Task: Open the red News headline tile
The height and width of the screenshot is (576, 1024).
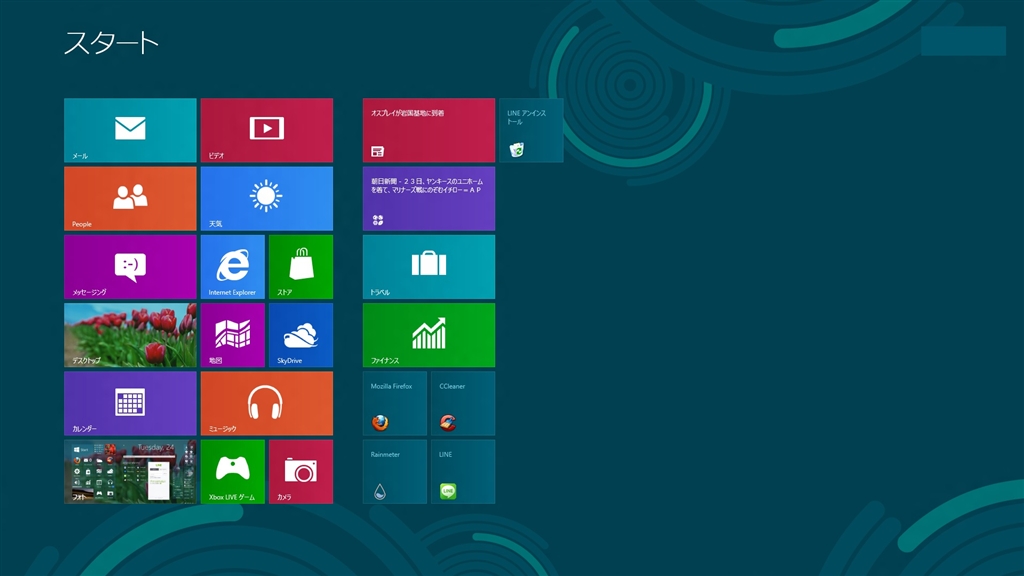Action: (428, 130)
